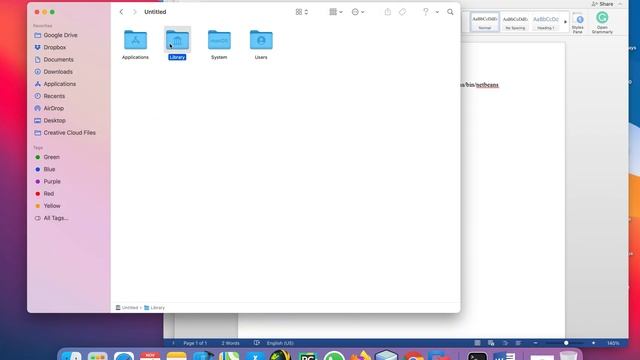Open Calendar from the Dock
This screenshot has width=640, height=360.
pyautogui.click(x=150, y=356)
